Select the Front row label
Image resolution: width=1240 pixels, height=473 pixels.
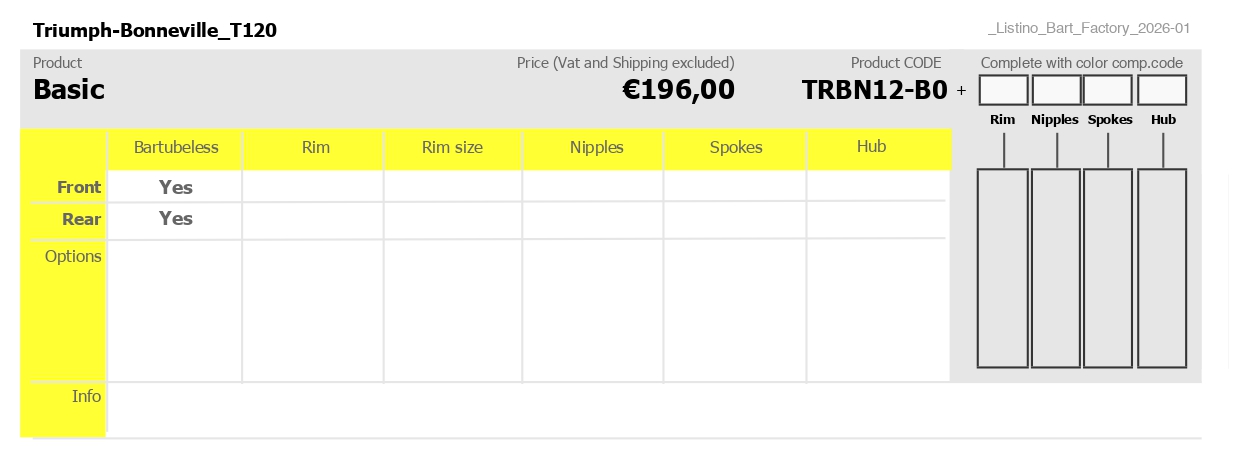point(79,187)
